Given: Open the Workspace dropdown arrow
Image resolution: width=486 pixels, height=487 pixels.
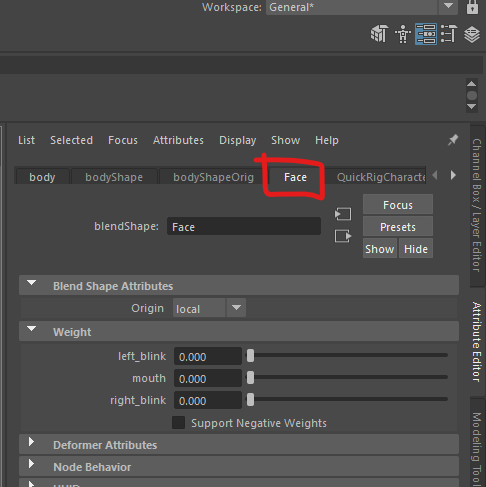Looking at the screenshot, I should [x=448, y=6].
